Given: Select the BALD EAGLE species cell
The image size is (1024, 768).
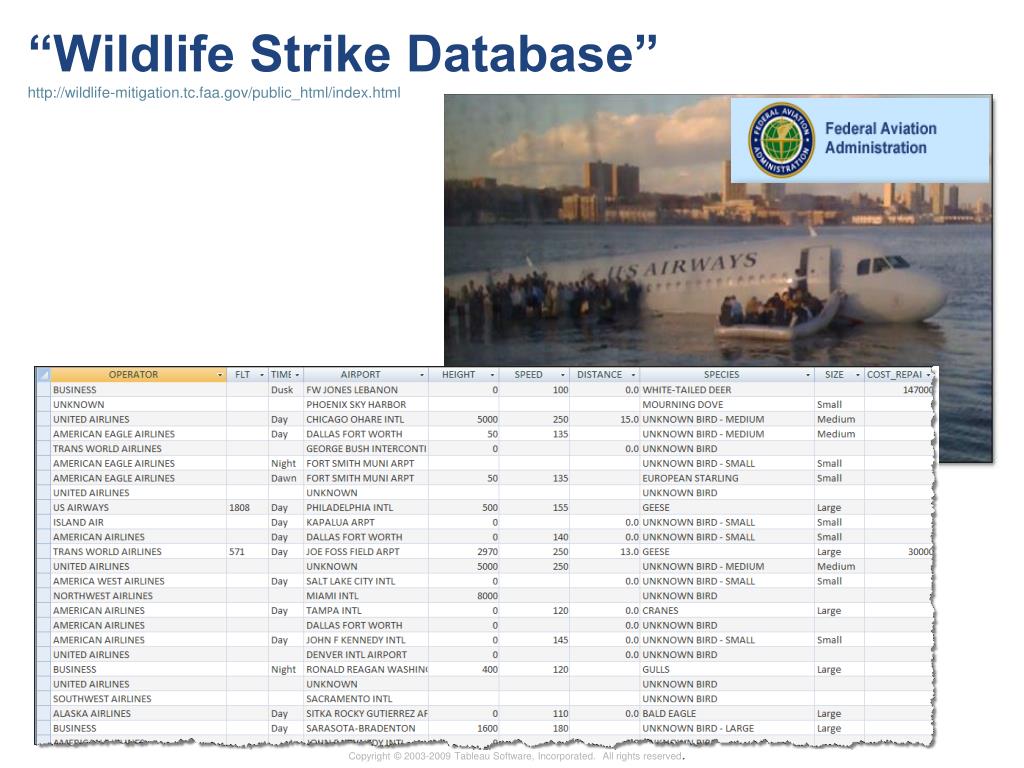Looking at the screenshot, I should tap(727, 714).
